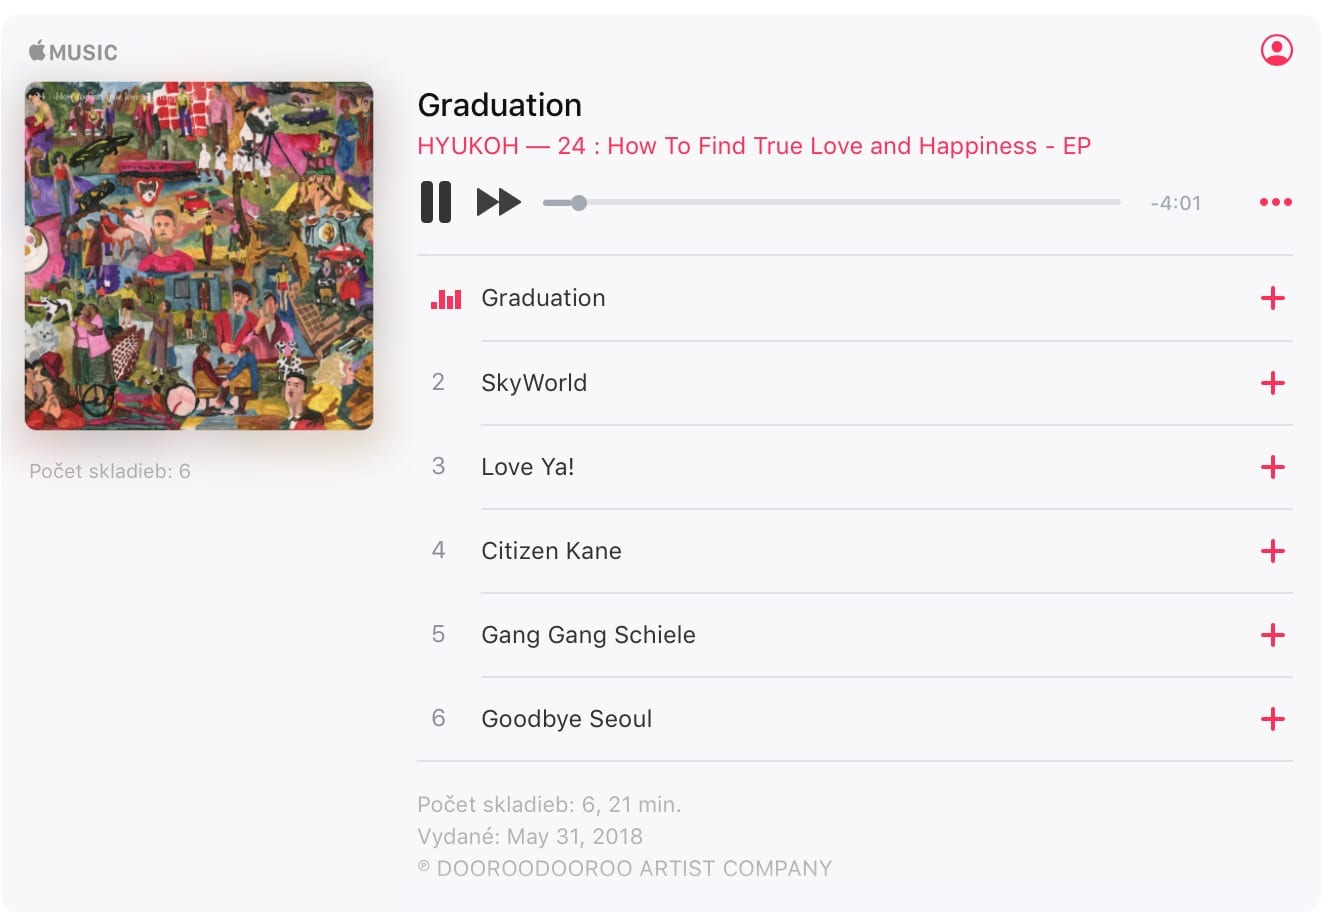The image size is (1322, 912).
Task: Play the SkyWorld track
Action: tap(855, 383)
